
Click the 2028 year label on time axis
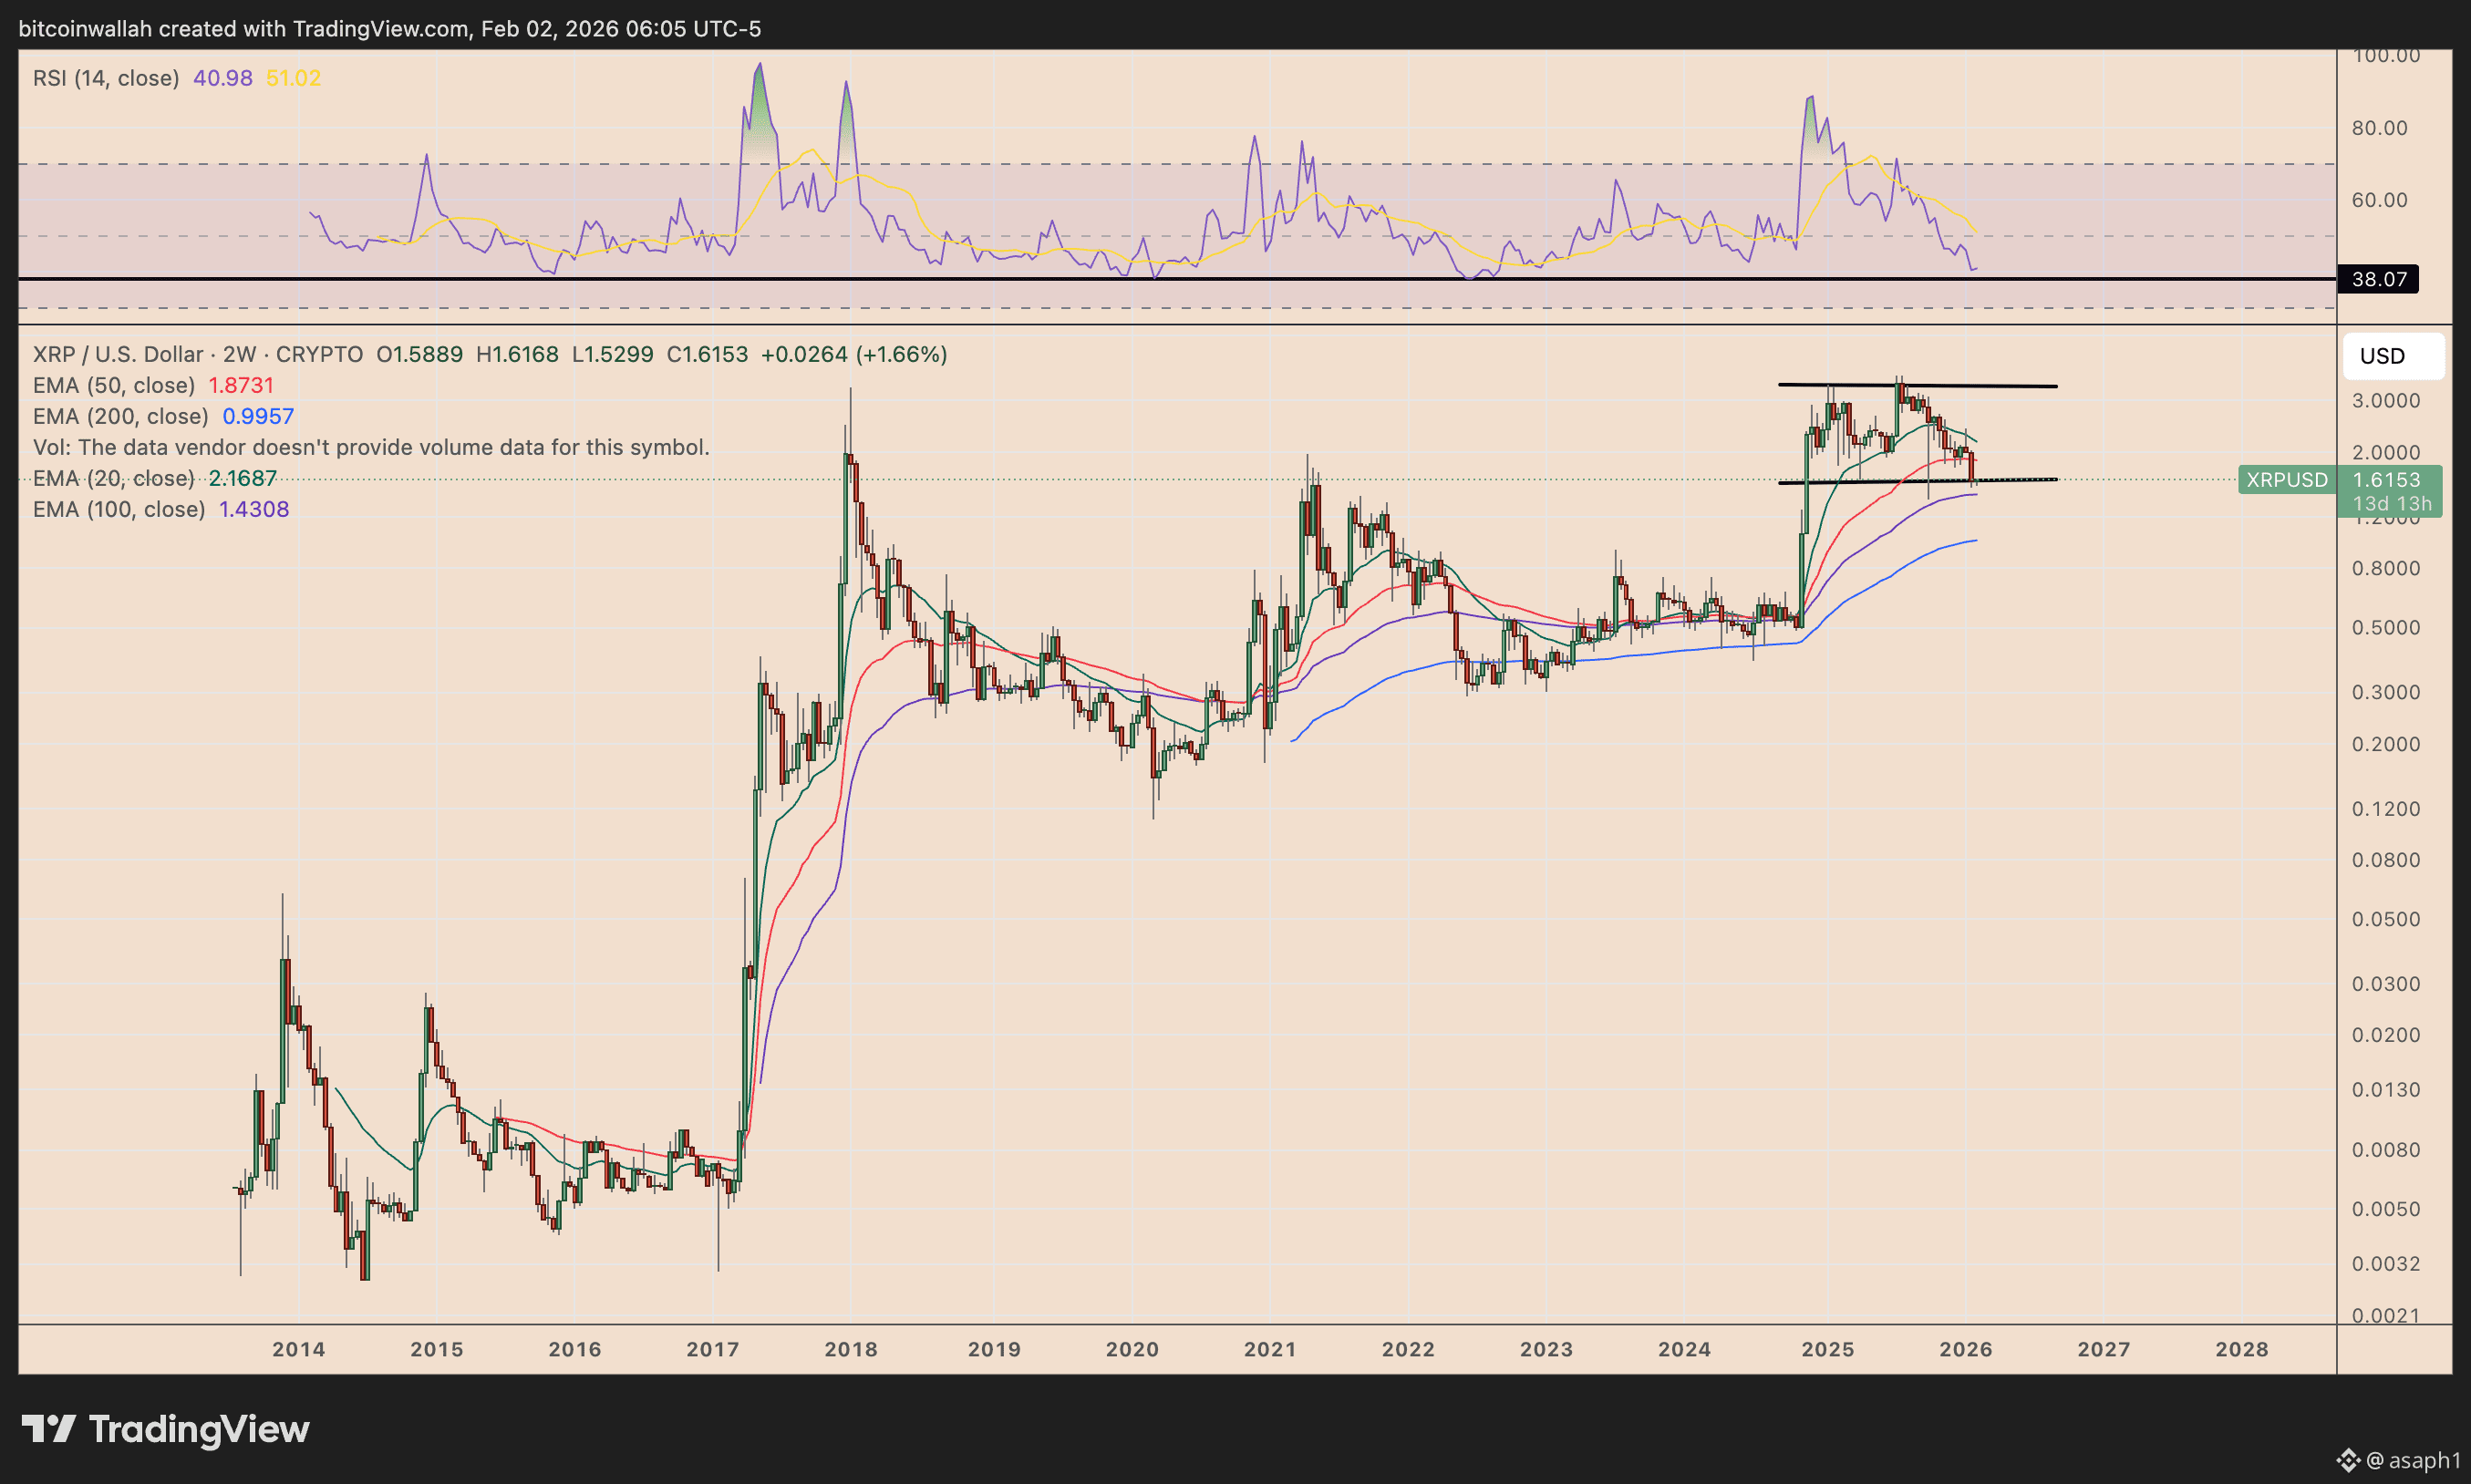[2242, 1349]
